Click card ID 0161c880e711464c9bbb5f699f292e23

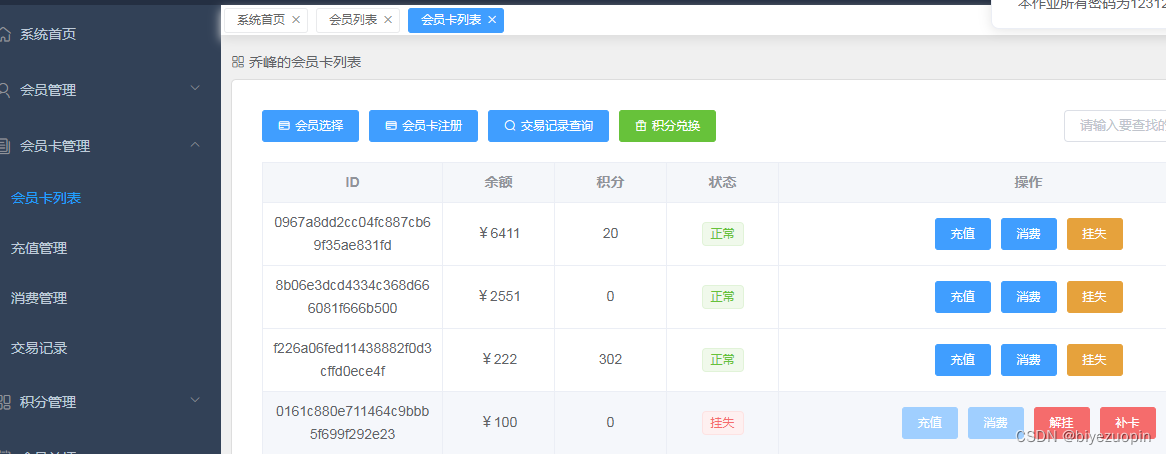click(352, 423)
